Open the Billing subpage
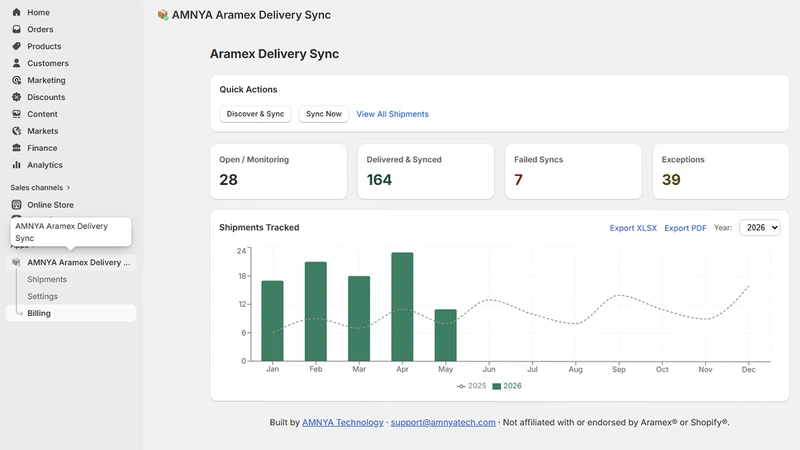Image resolution: width=800 pixels, height=450 pixels. point(70,313)
